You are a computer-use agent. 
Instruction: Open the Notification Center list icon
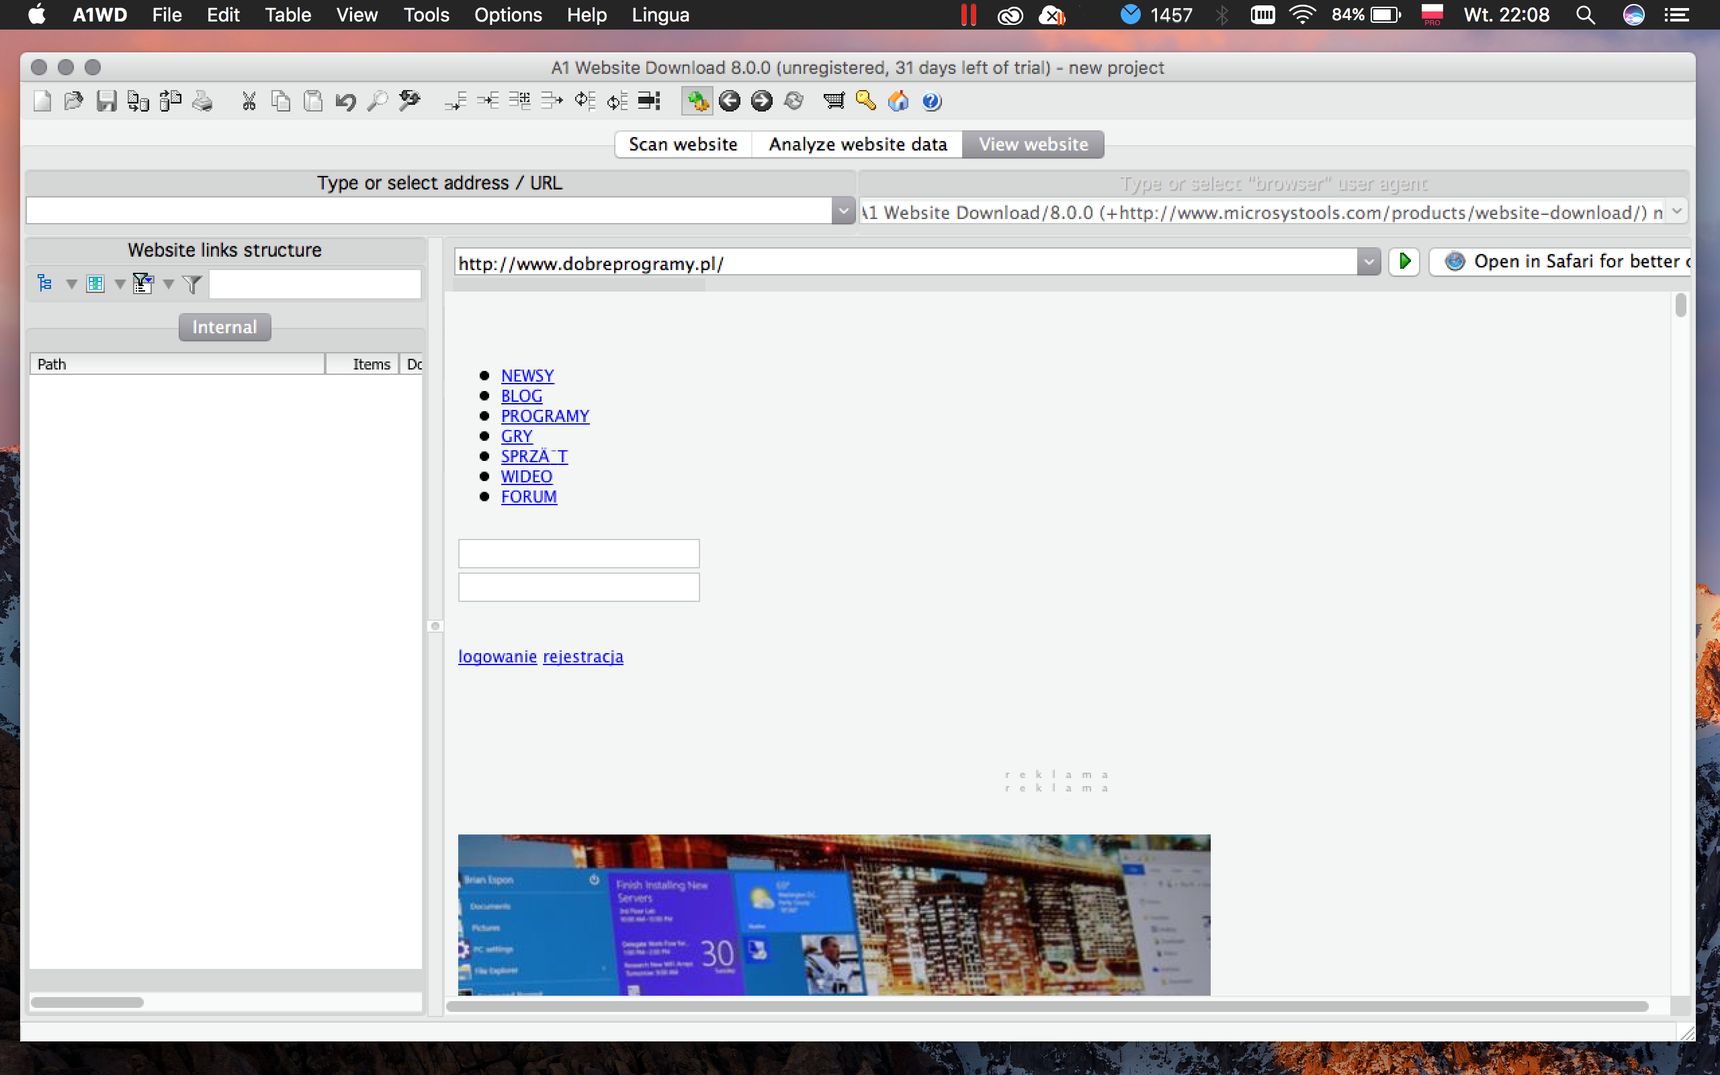coord(1676,15)
